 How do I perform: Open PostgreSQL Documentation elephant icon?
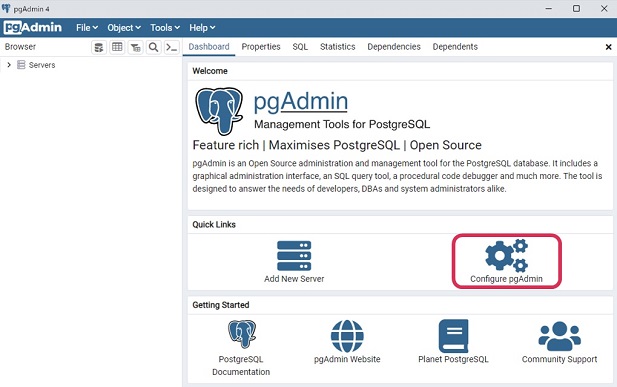[x=242, y=334]
